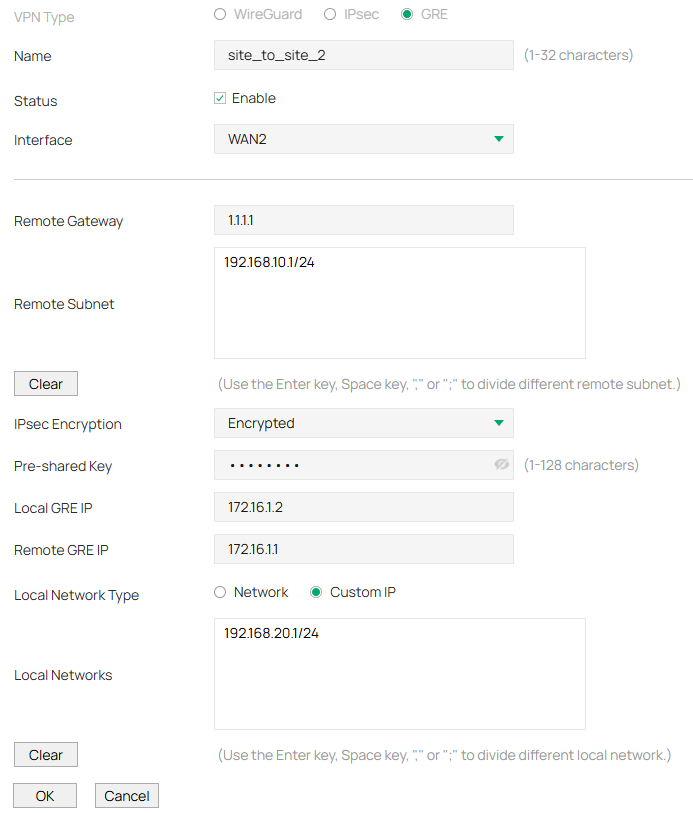
Task: Clear the Local Networks list
Action: [45, 754]
